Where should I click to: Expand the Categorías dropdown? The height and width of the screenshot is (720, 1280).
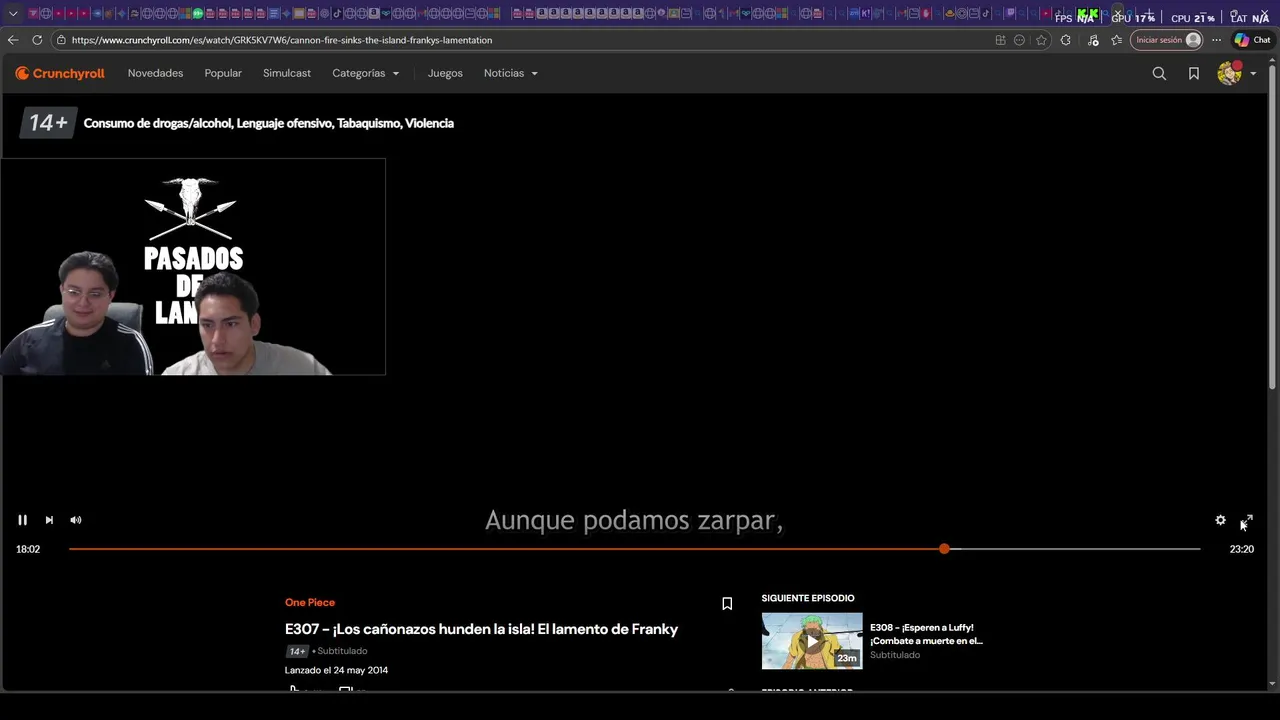[366, 73]
